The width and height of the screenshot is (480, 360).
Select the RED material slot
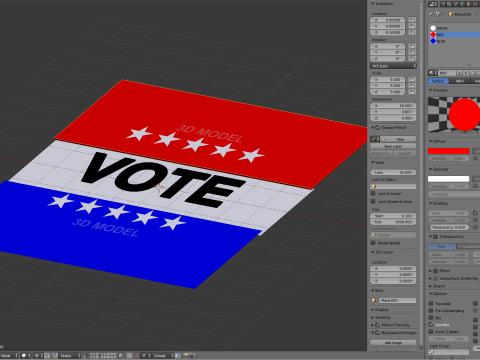point(455,34)
